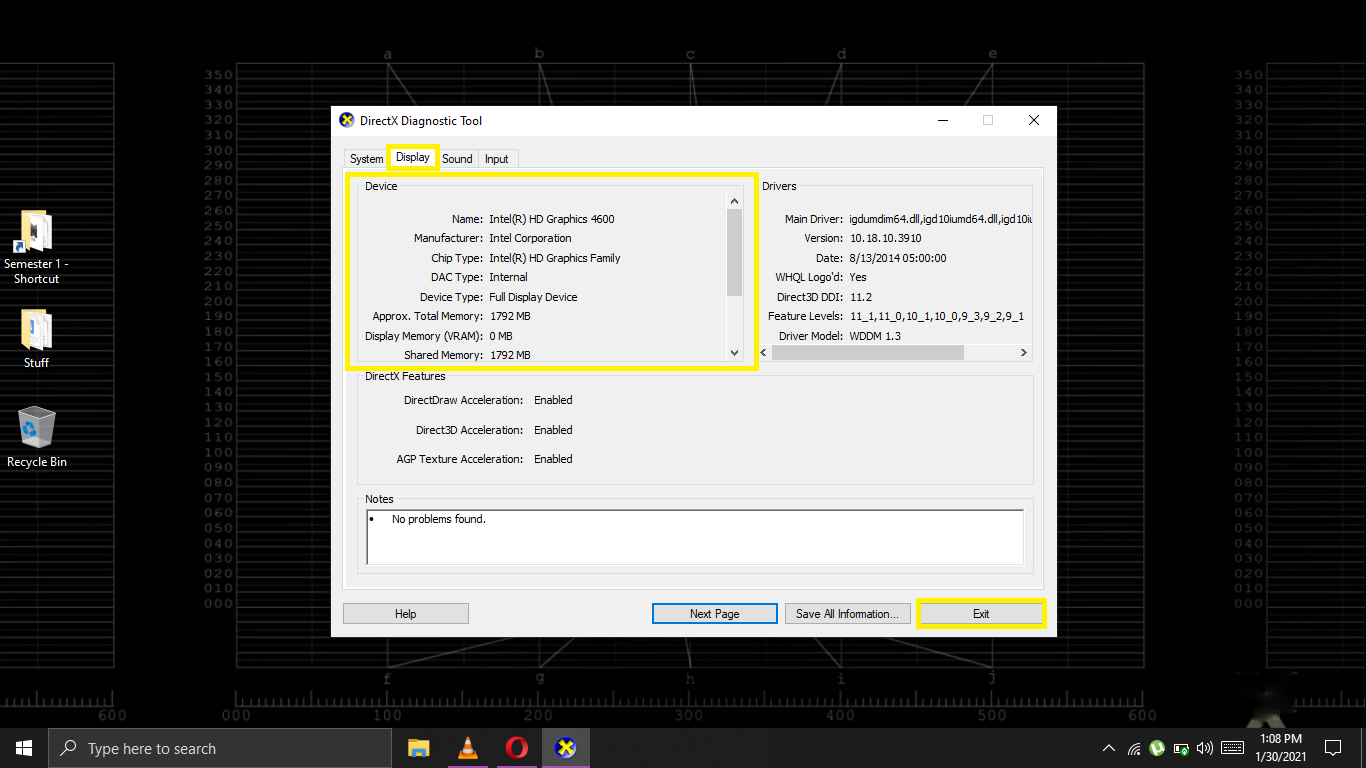Click the Next Page button

coord(715,614)
